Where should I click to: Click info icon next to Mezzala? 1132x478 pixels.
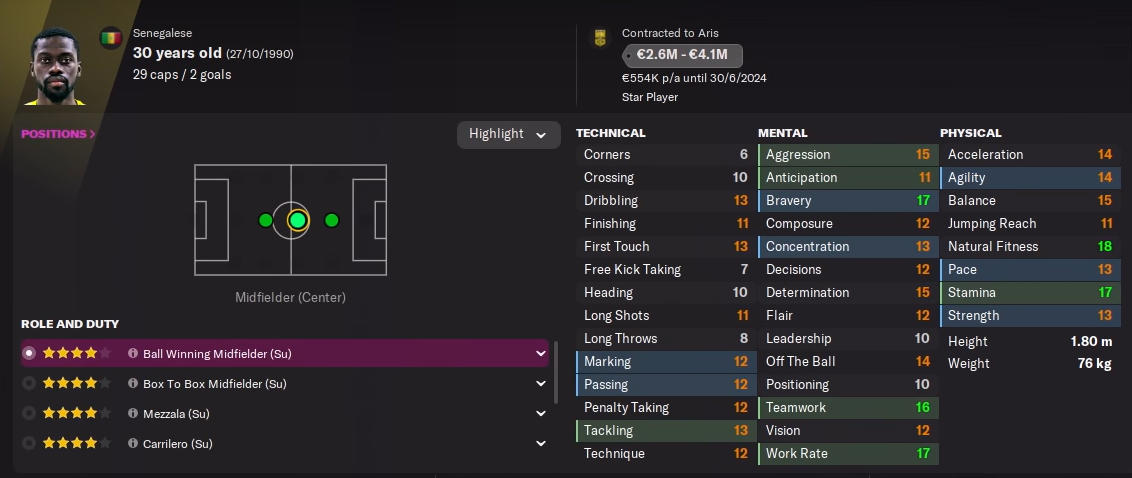[132, 414]
